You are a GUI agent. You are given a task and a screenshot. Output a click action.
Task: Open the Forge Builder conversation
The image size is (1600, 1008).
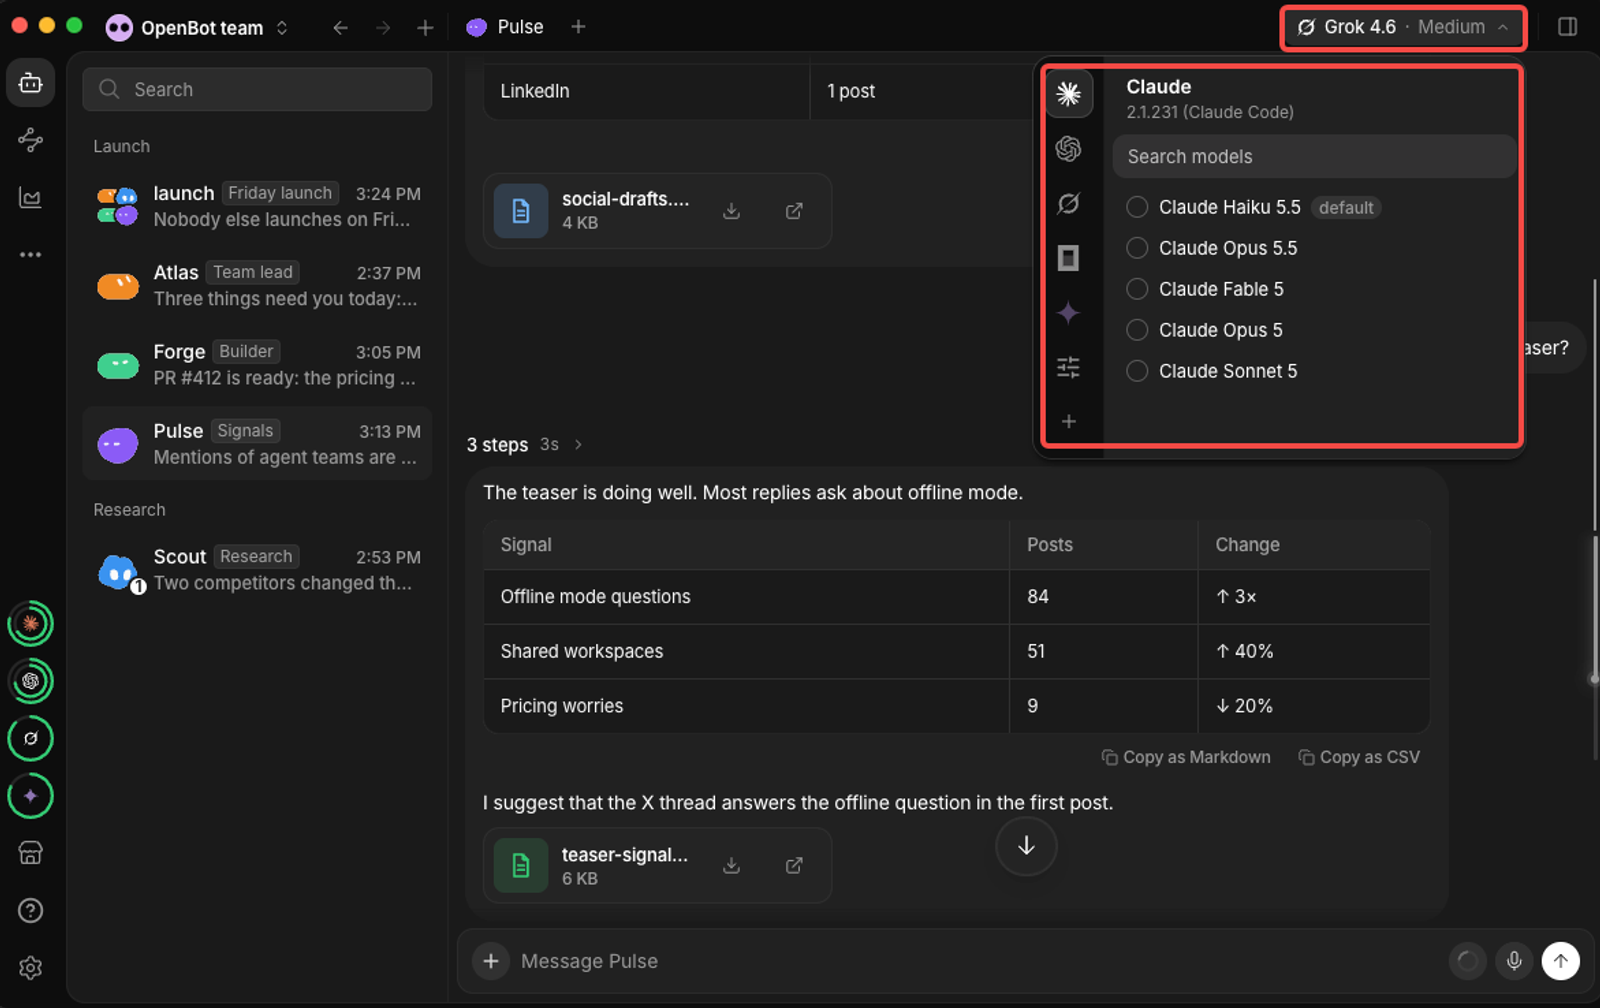coord(257,365)
